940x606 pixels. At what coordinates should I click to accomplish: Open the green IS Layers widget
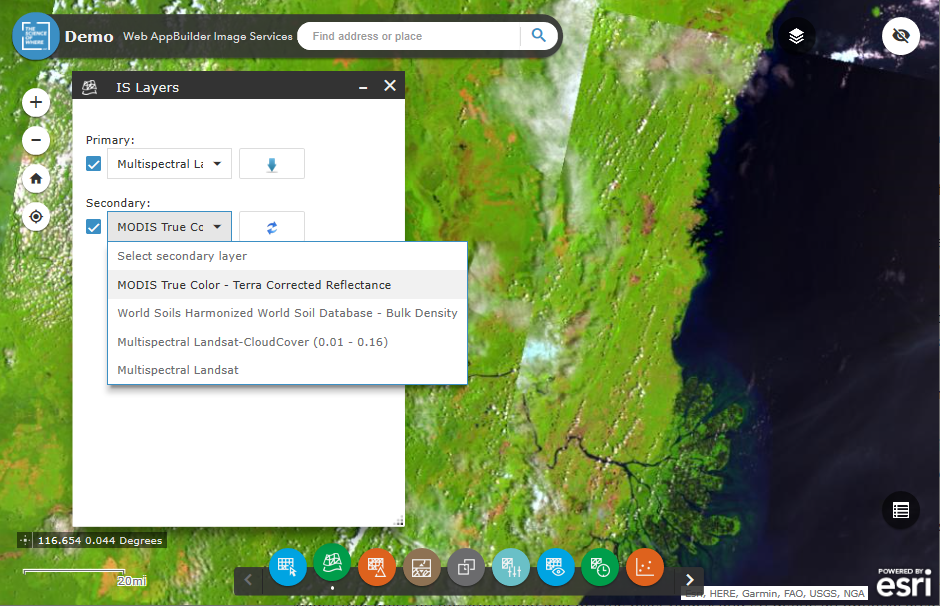(x=332, y=562)
